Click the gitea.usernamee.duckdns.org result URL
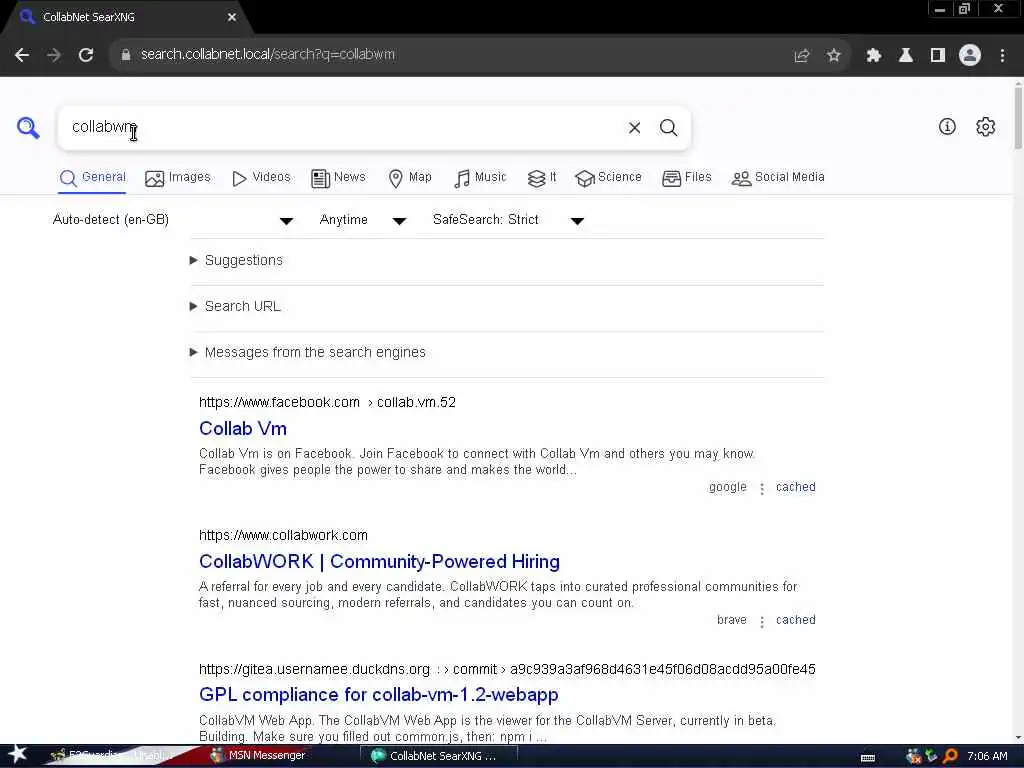Viewport: 1024px width, 768px height. point(507,669)
